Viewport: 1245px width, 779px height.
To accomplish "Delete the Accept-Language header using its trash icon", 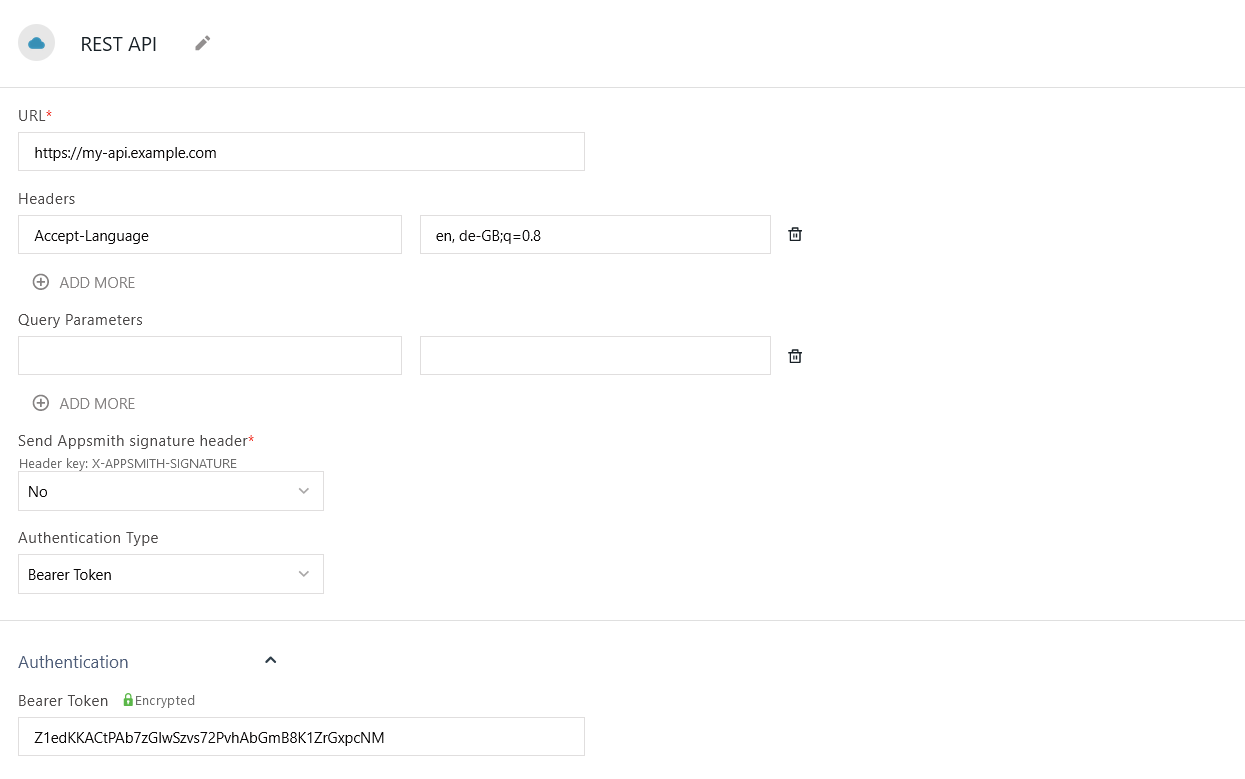I will 794,234.
